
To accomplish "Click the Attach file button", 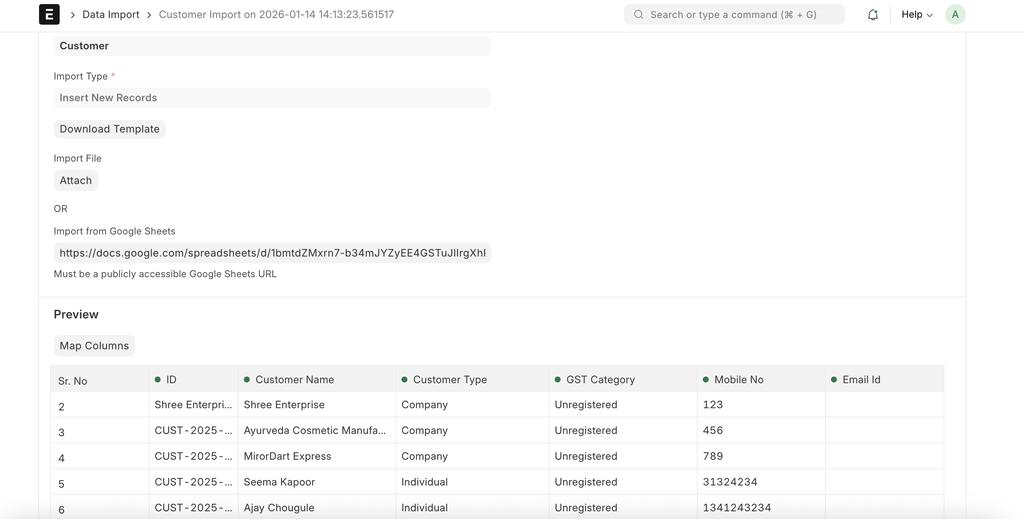I will [76, 181].
